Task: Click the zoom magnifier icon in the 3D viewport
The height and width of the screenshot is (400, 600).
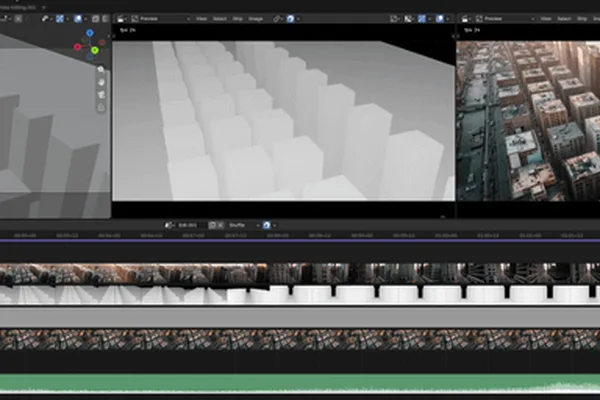Action: pyautogui.click(x=101, y=69)
